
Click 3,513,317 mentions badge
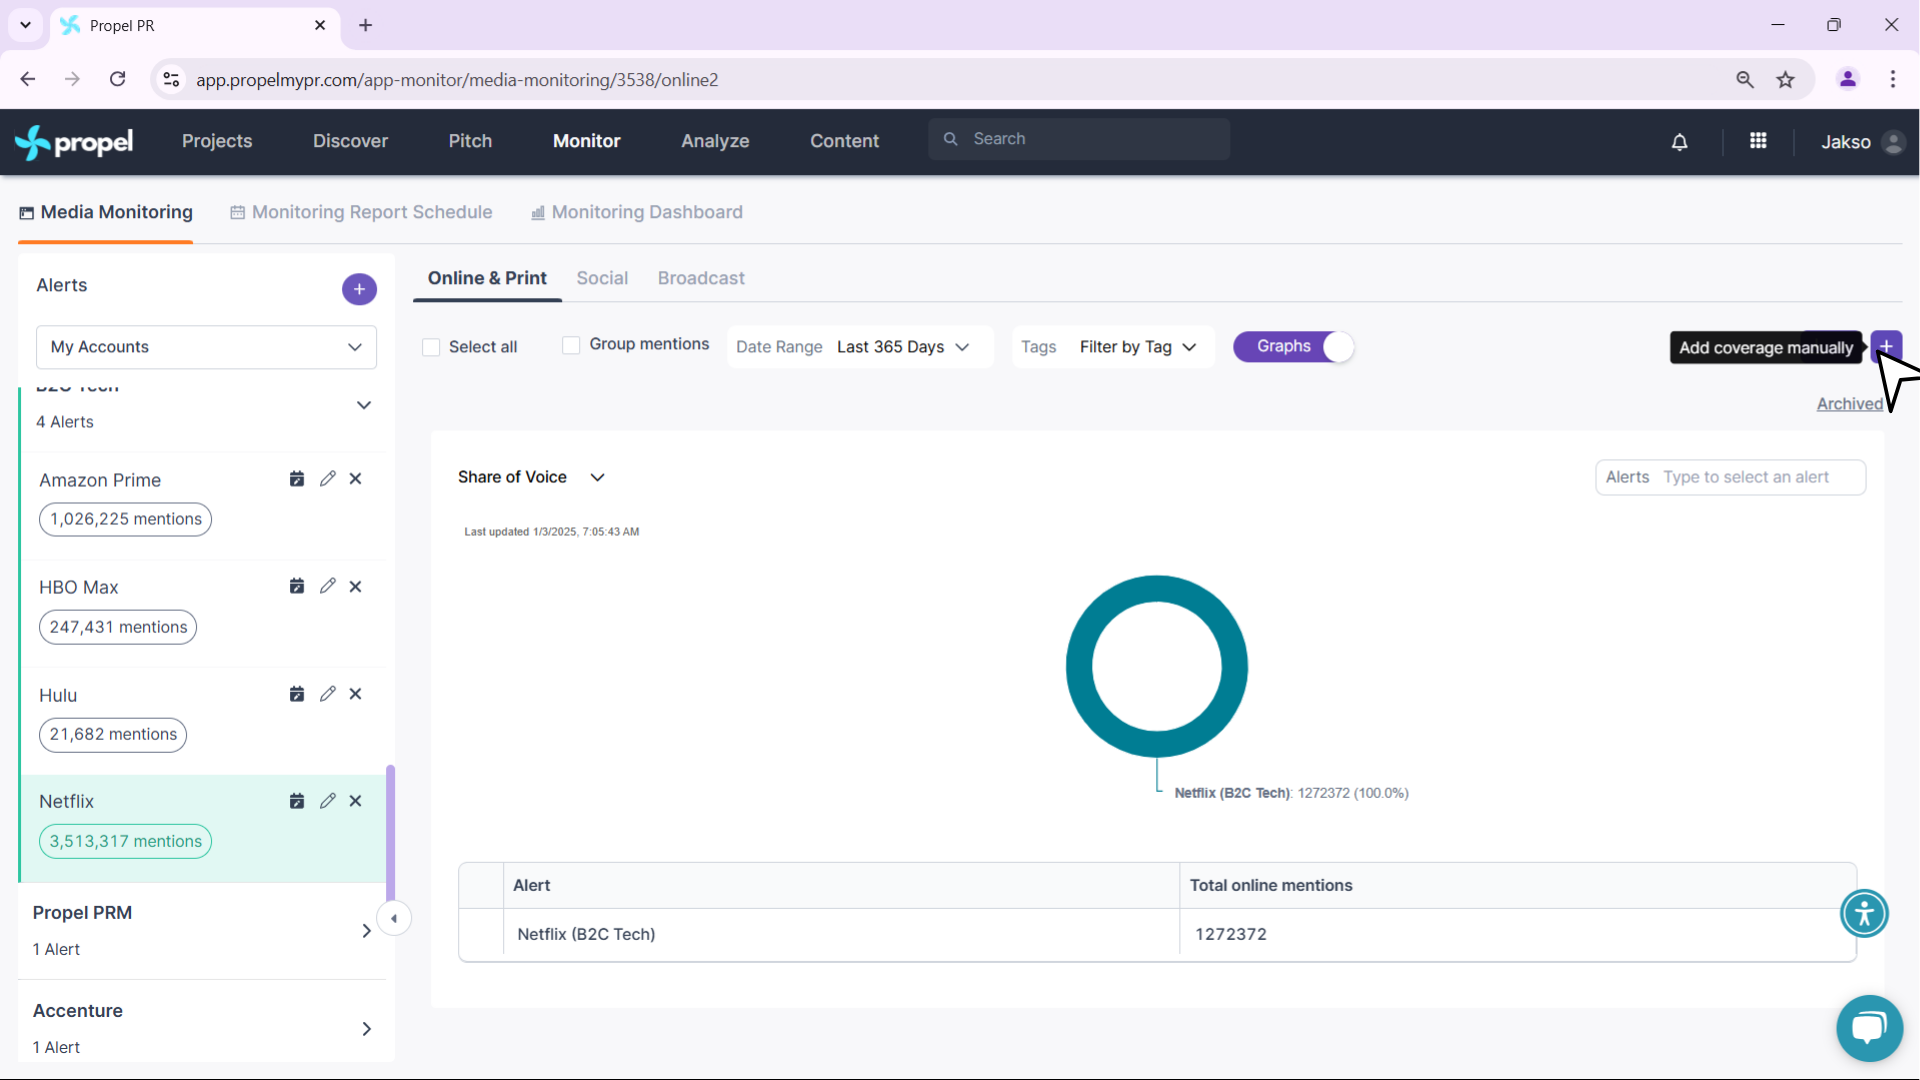125,841
